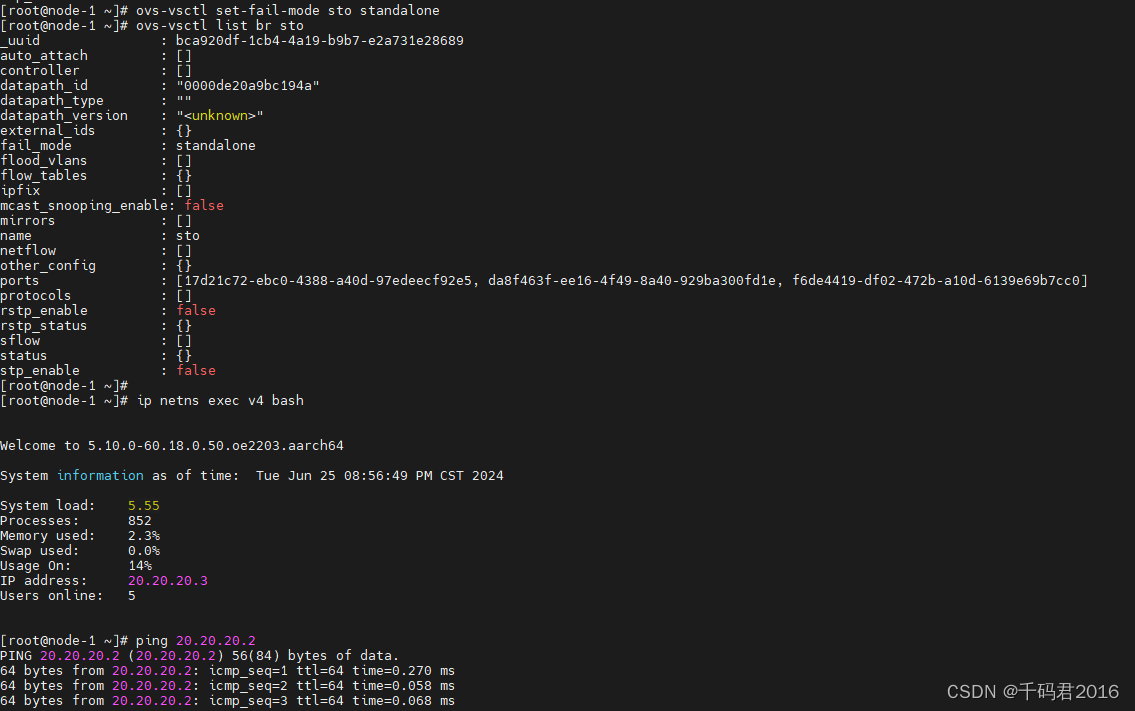The height and width of the screenshot is (711, 1135).
Task: Click the "ip netns exec v4 bash" command
Action: pyautogui.click(x=220, y=401)
